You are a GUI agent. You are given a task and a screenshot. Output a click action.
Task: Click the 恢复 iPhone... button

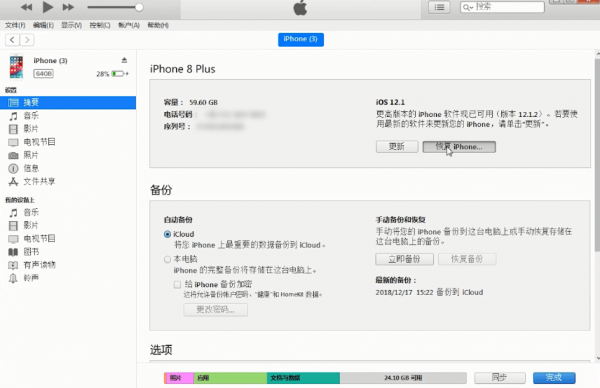[459, 147]
